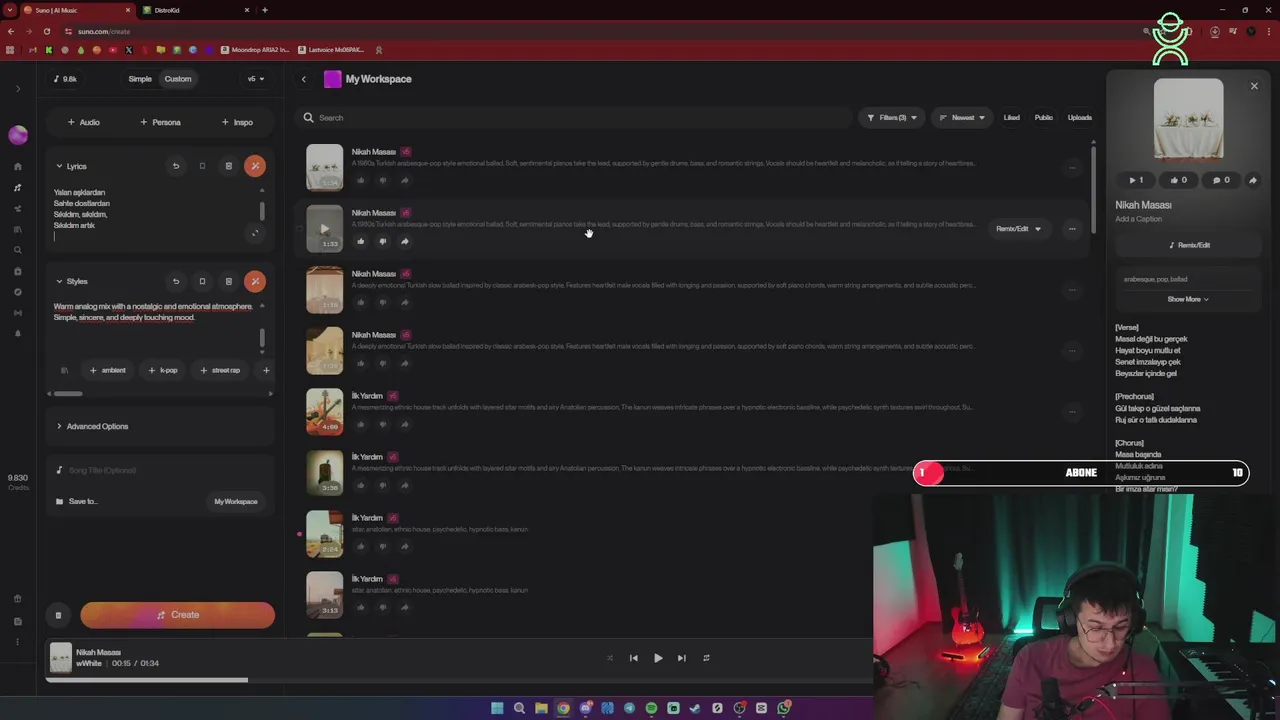1280x720 pixels.
Task: Open the Remix/Edit dropdown
Action: tap(1018, 229)
